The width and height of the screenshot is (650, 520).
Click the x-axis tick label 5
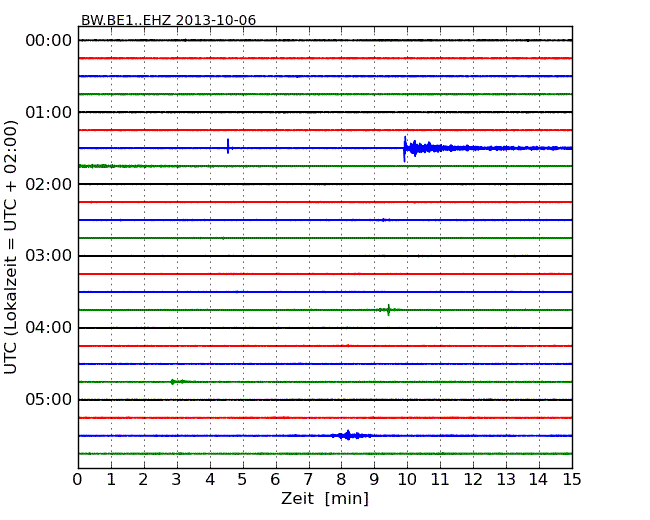tap(242, 480)
